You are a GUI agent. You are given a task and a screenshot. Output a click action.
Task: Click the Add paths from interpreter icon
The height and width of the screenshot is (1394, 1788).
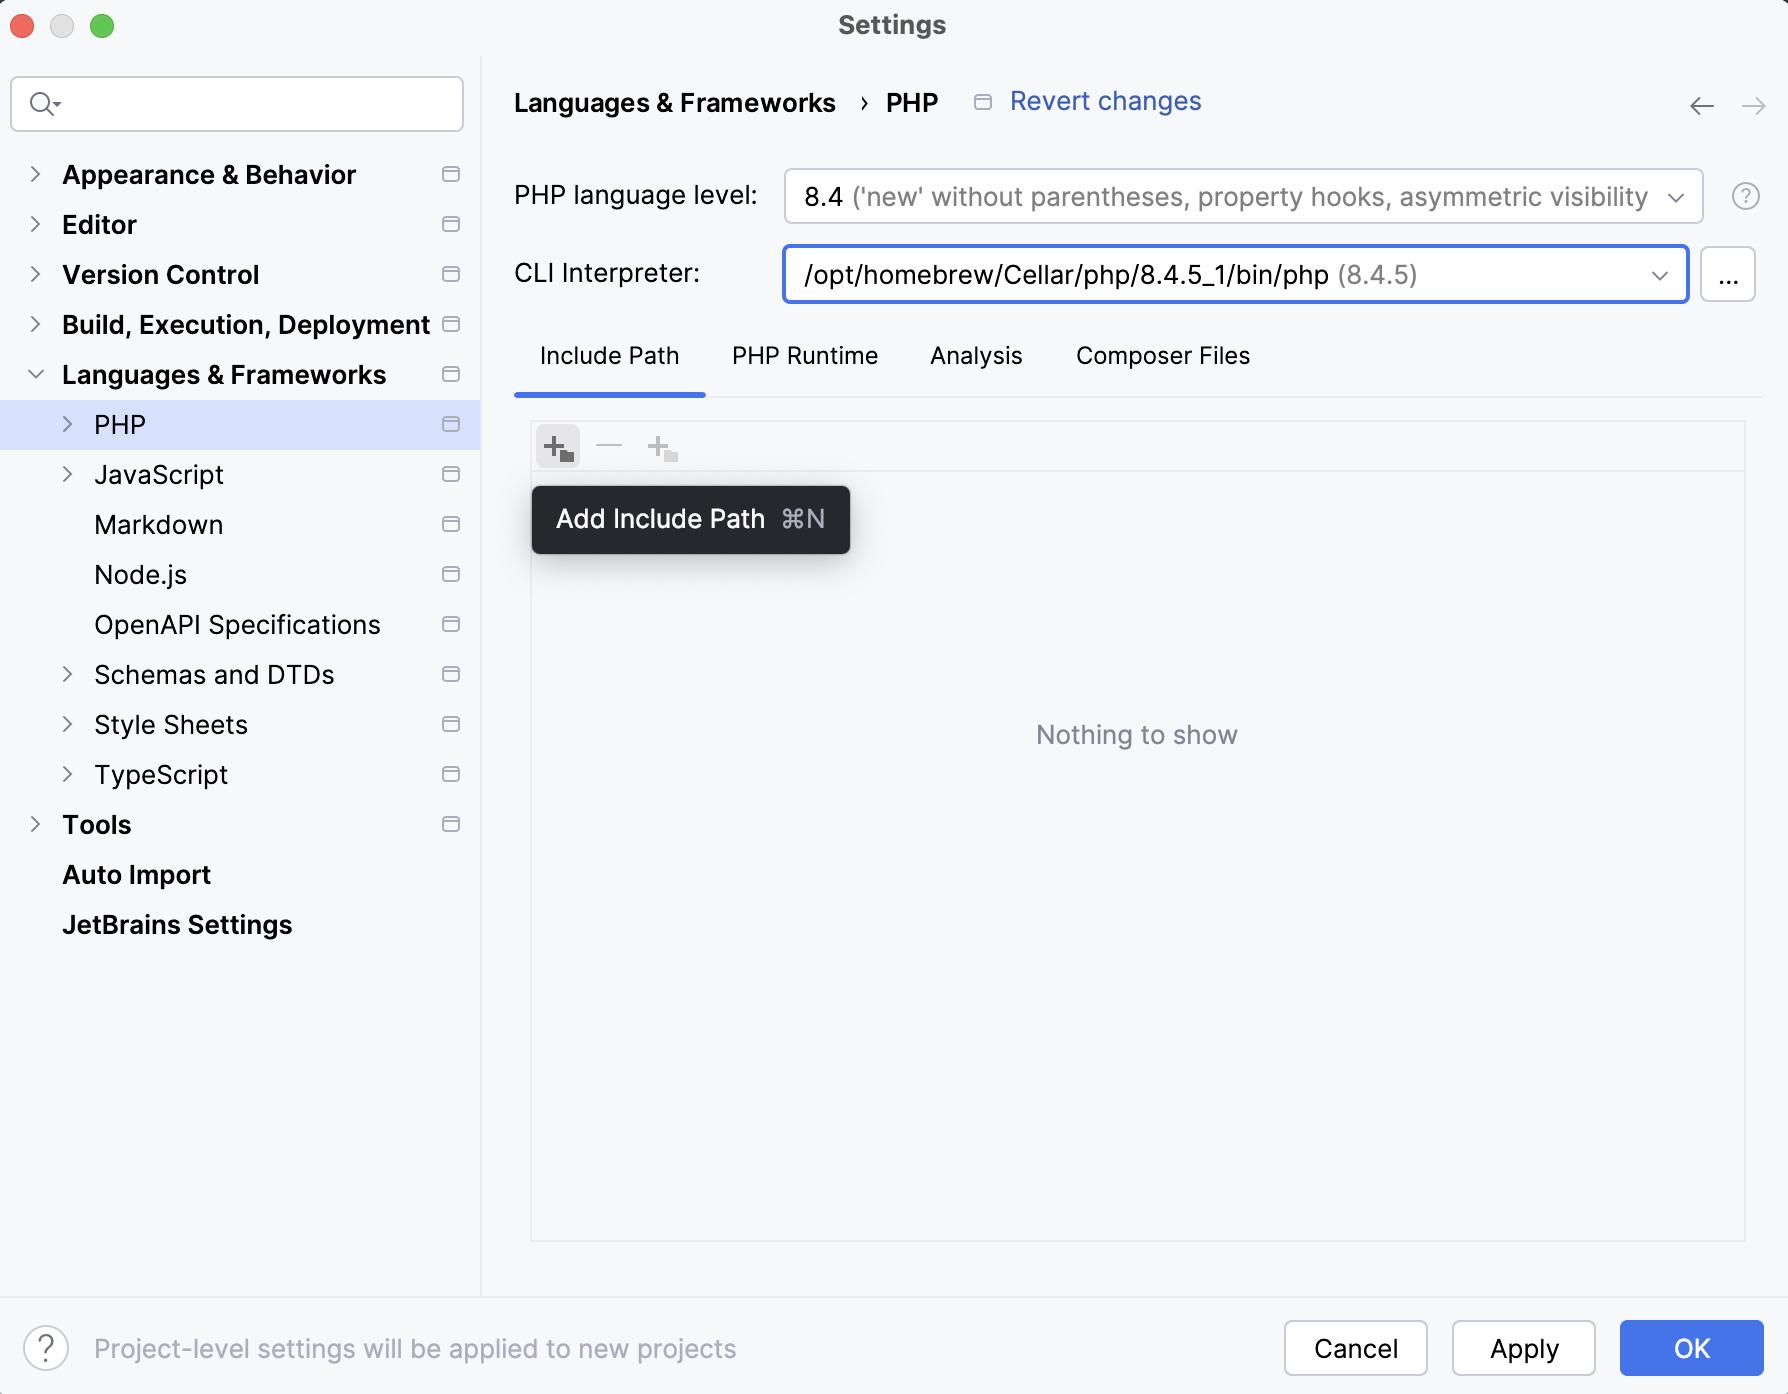[661, 446]
